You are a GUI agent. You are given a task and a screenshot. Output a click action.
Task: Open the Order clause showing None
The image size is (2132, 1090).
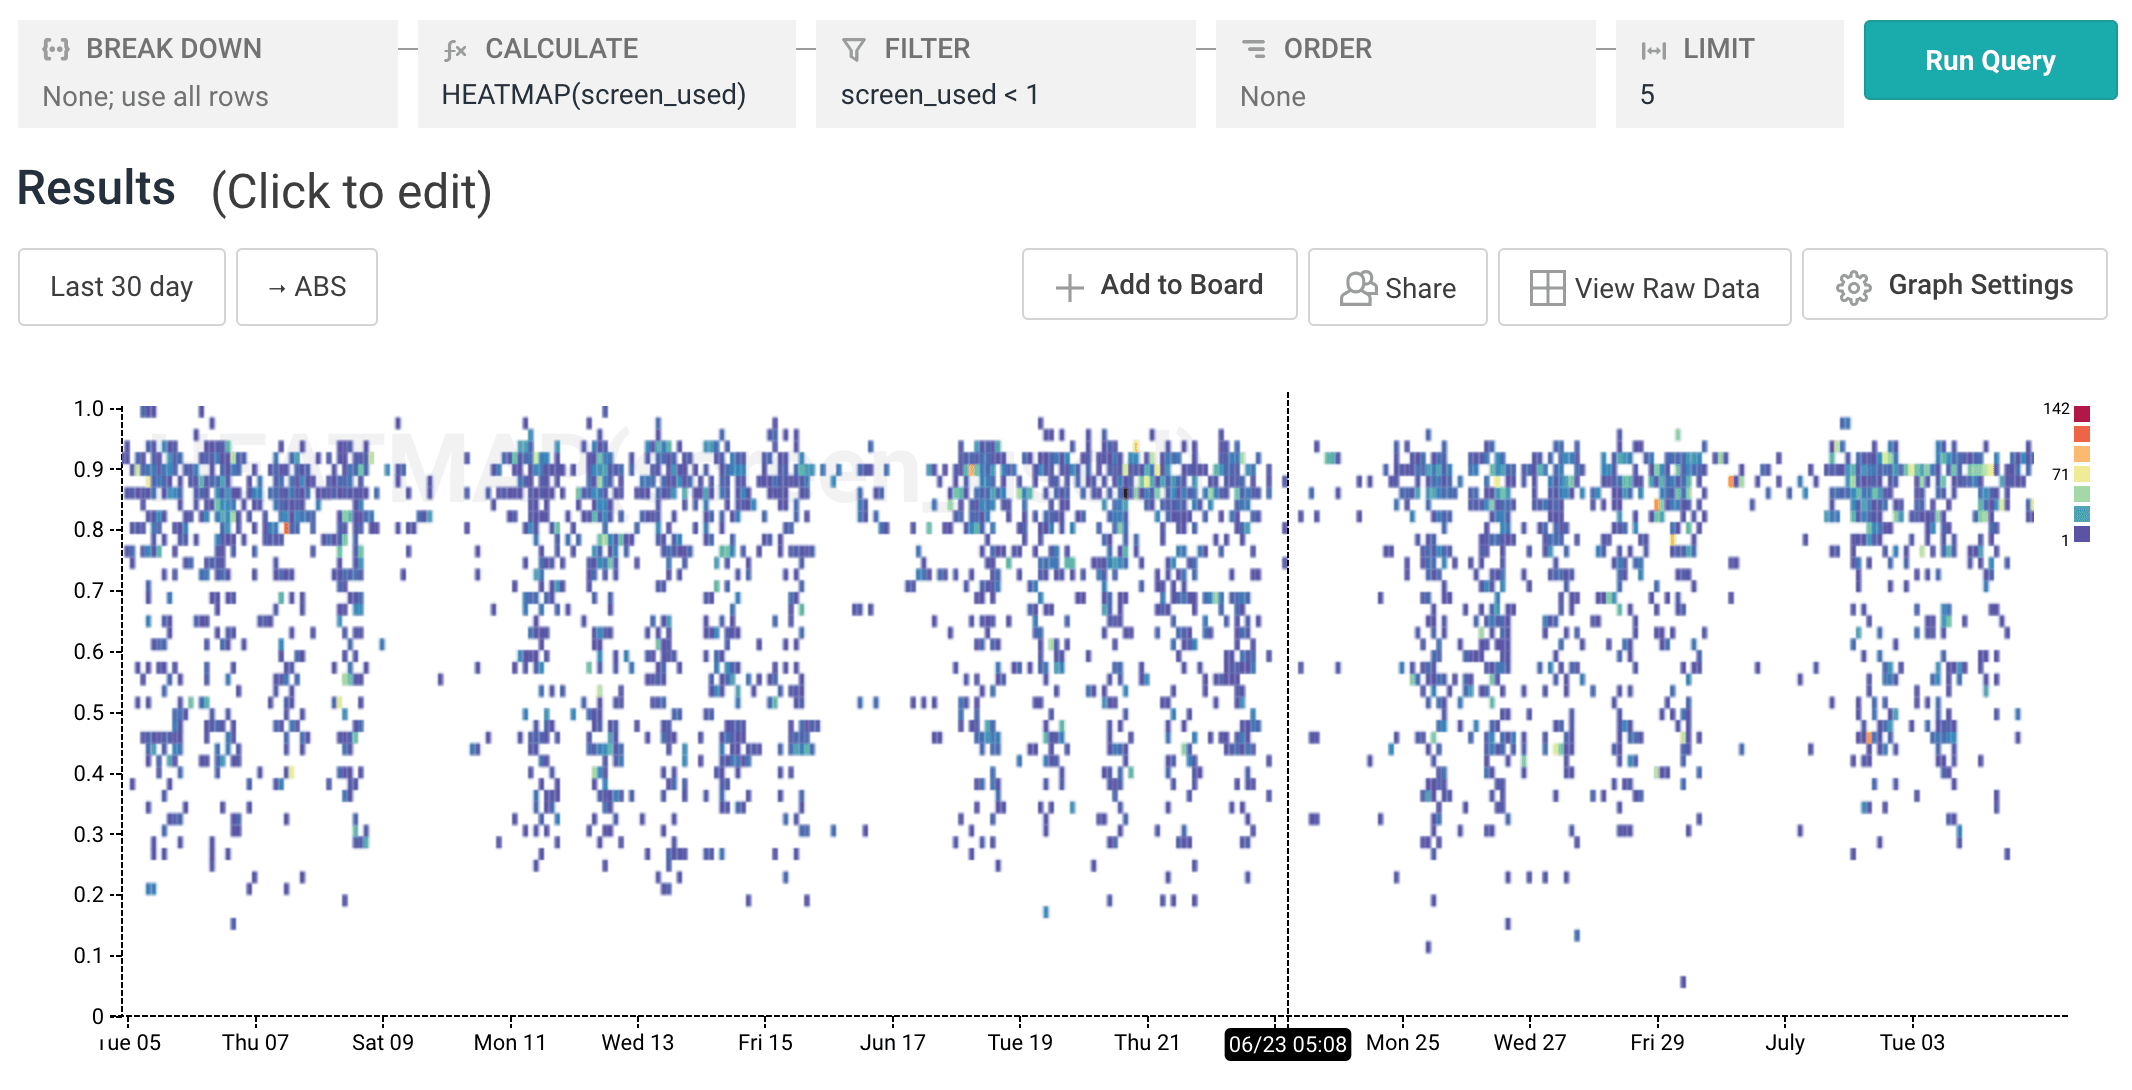point(1272,97)
